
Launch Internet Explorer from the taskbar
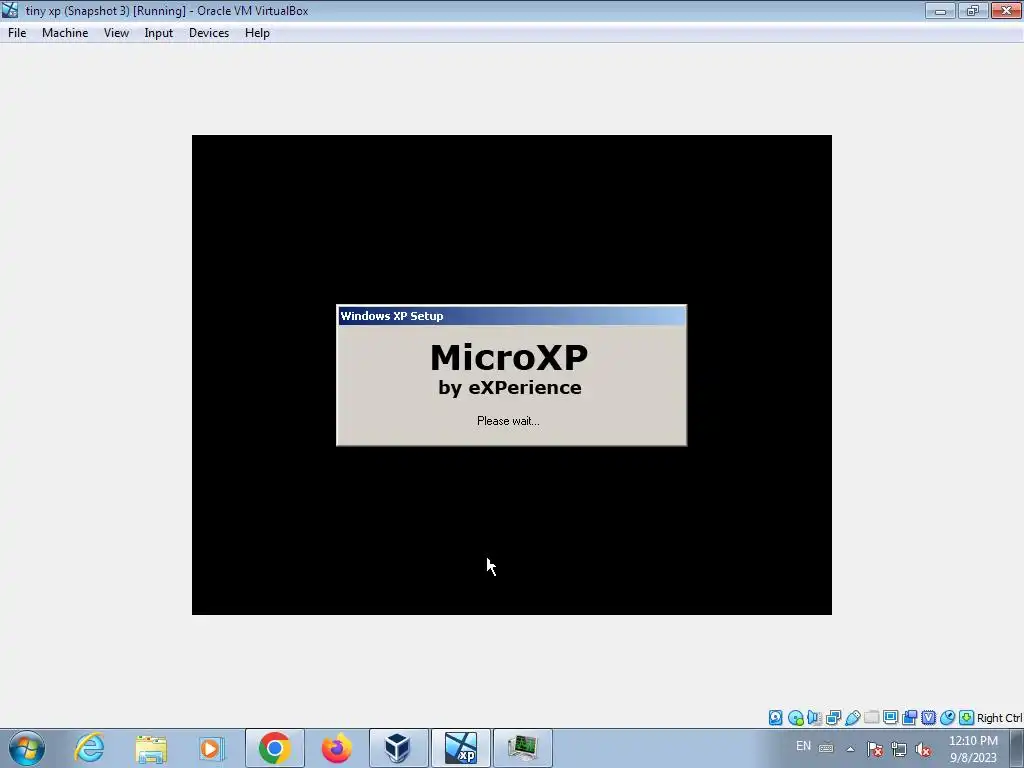pos(89,748)
